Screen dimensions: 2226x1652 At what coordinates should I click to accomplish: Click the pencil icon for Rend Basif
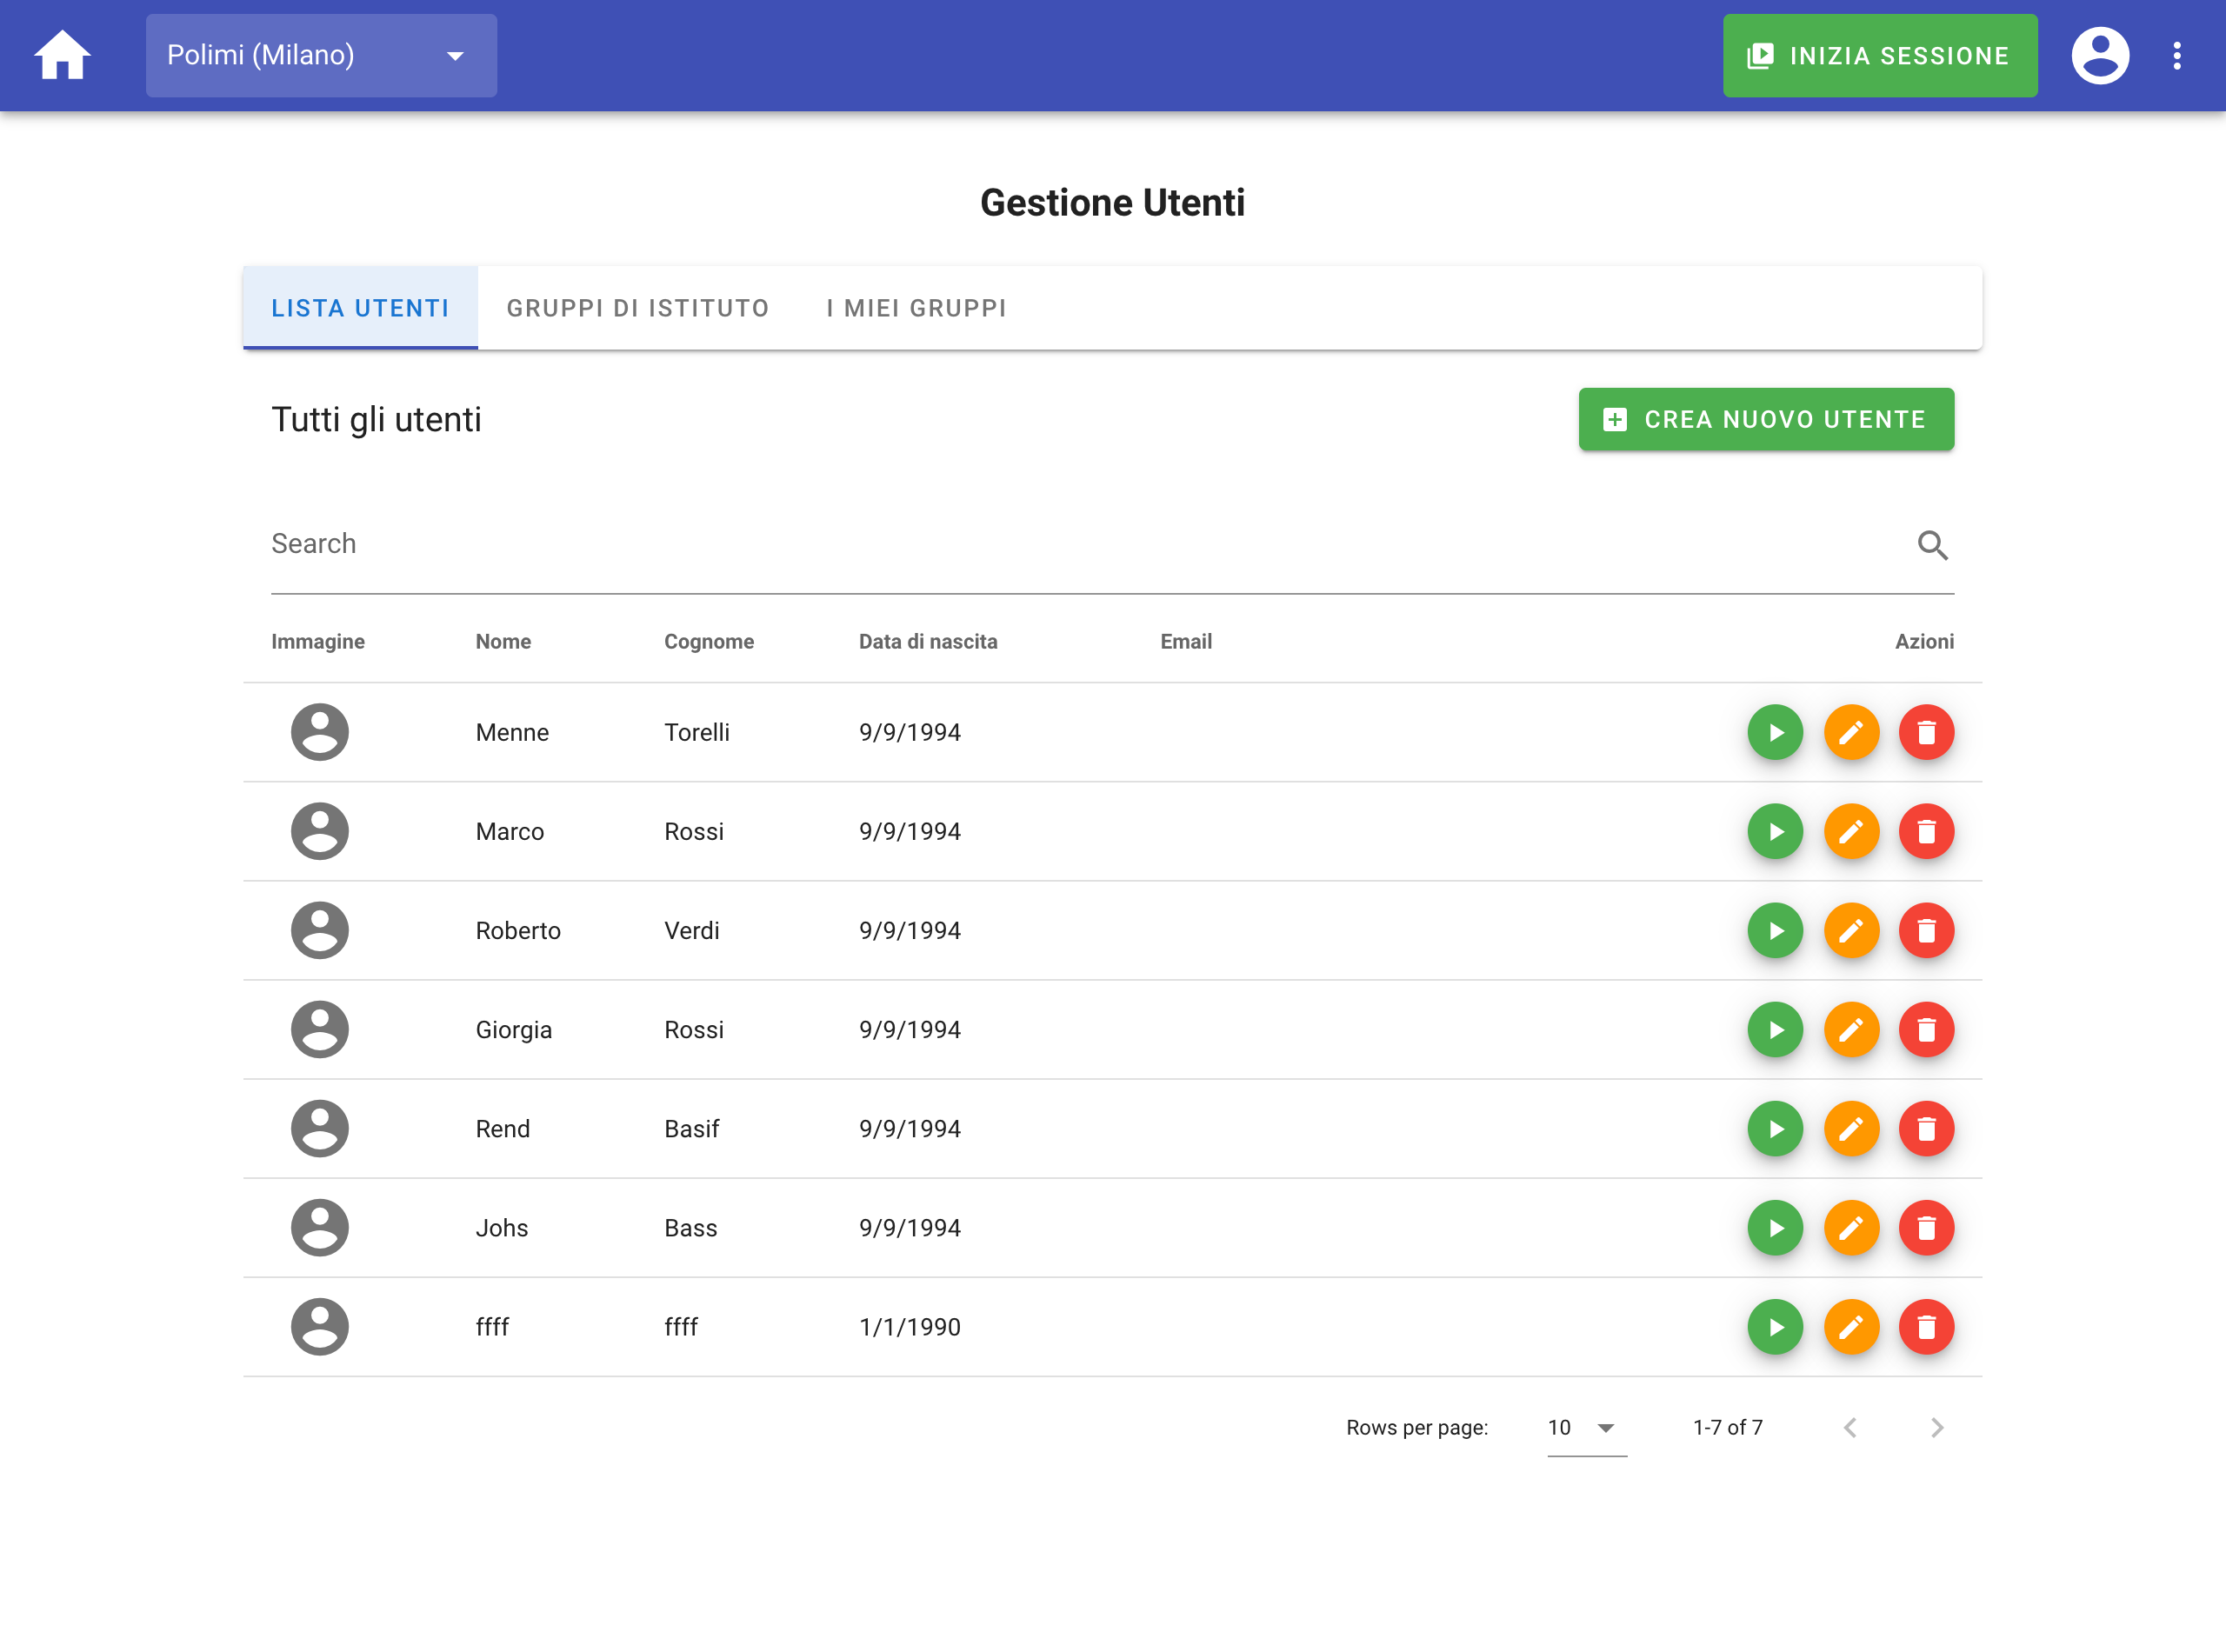(1851, 1128)
